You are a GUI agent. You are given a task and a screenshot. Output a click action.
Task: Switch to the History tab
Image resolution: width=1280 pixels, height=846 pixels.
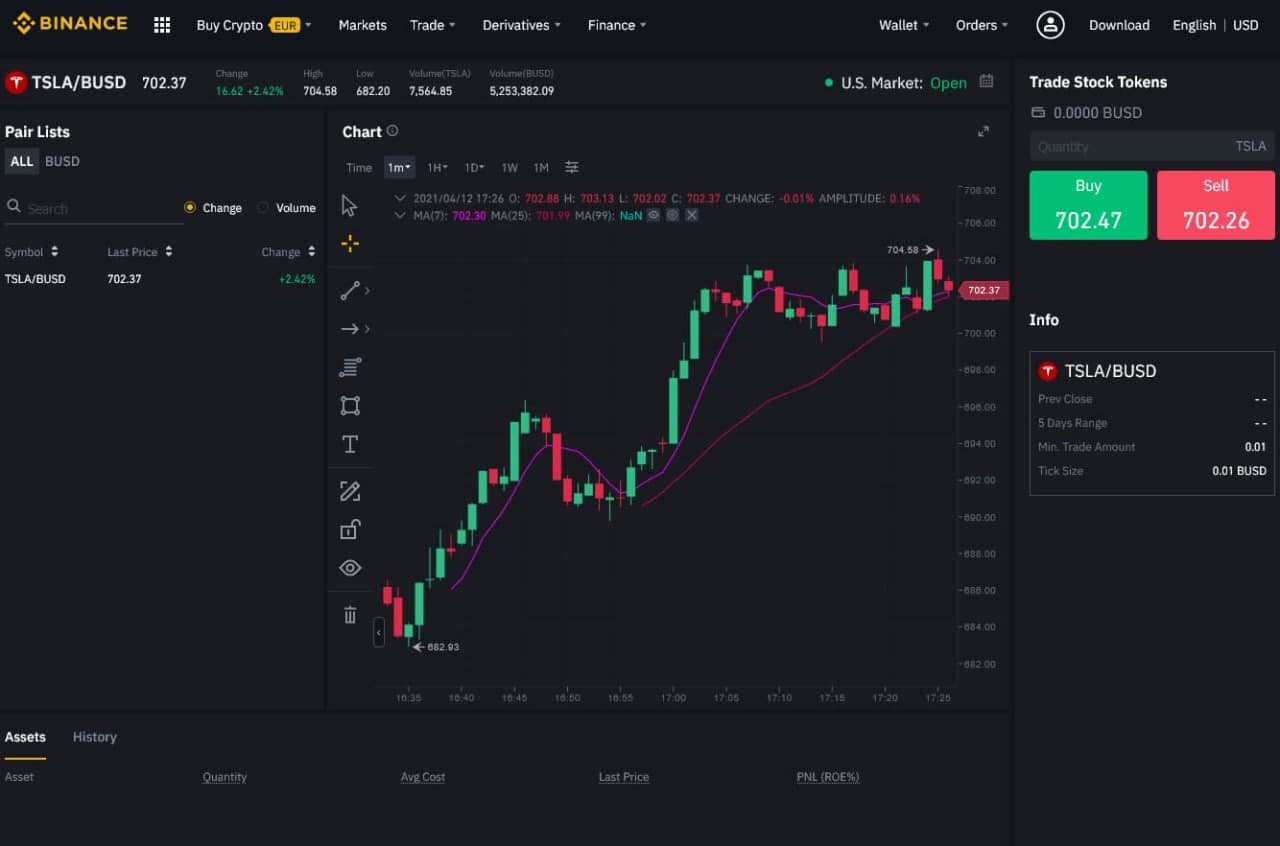coord(93,737)
